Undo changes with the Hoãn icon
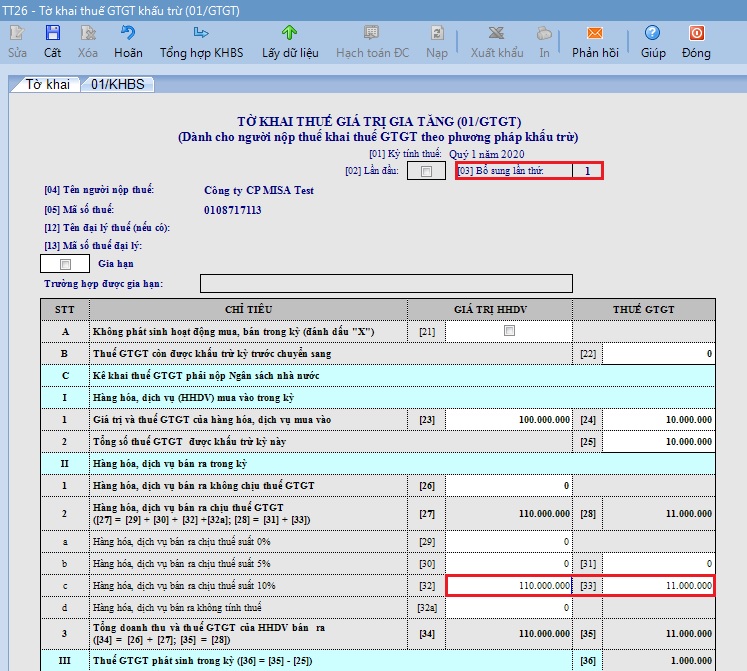Viewport: 747px width, 671px height. tap(128, 33)
